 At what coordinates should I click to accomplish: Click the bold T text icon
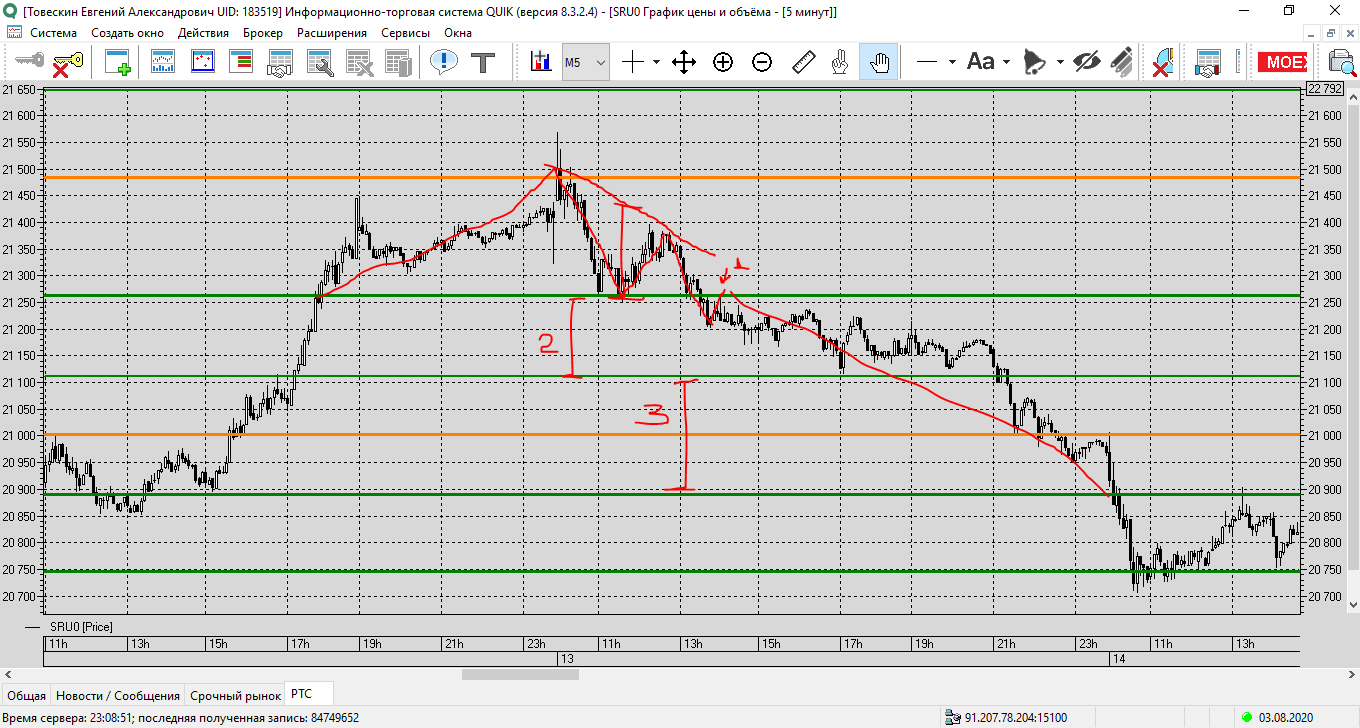tap(484, 62)
